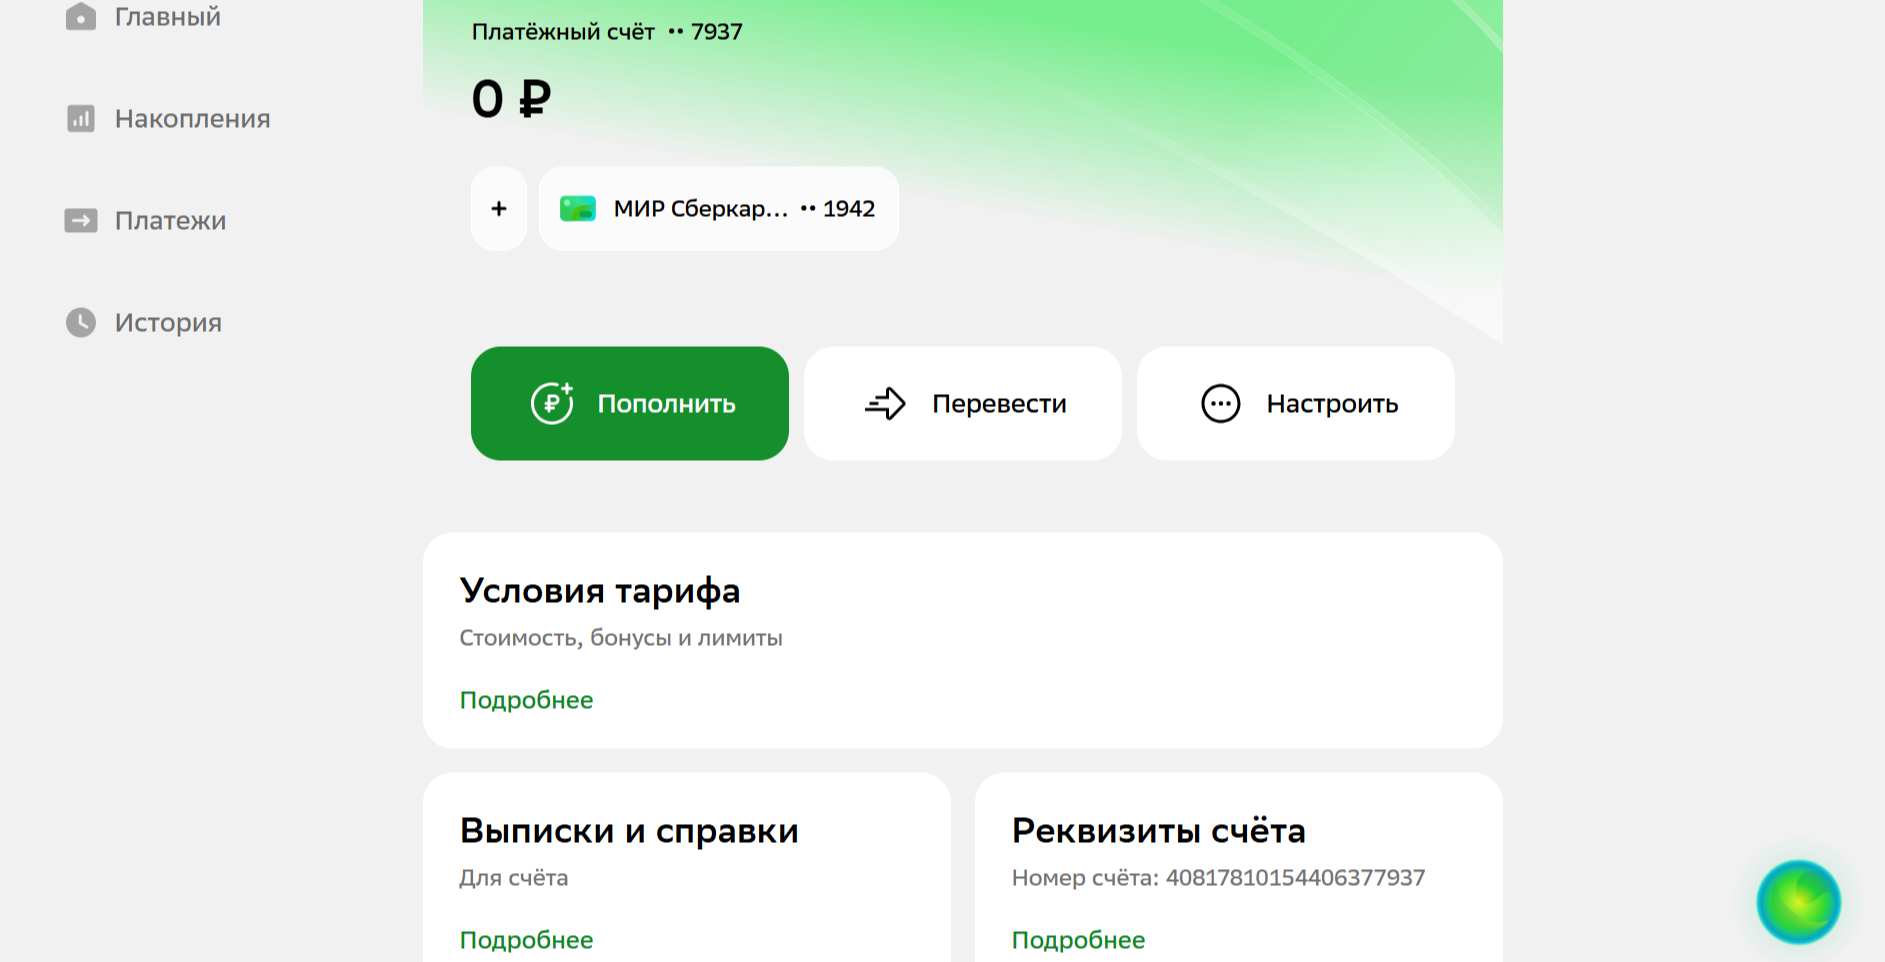The width and height of the screenshot is (1885, 962).
Task: Open Подробнее under Выписки и справки
Action: tap(526, 940)
